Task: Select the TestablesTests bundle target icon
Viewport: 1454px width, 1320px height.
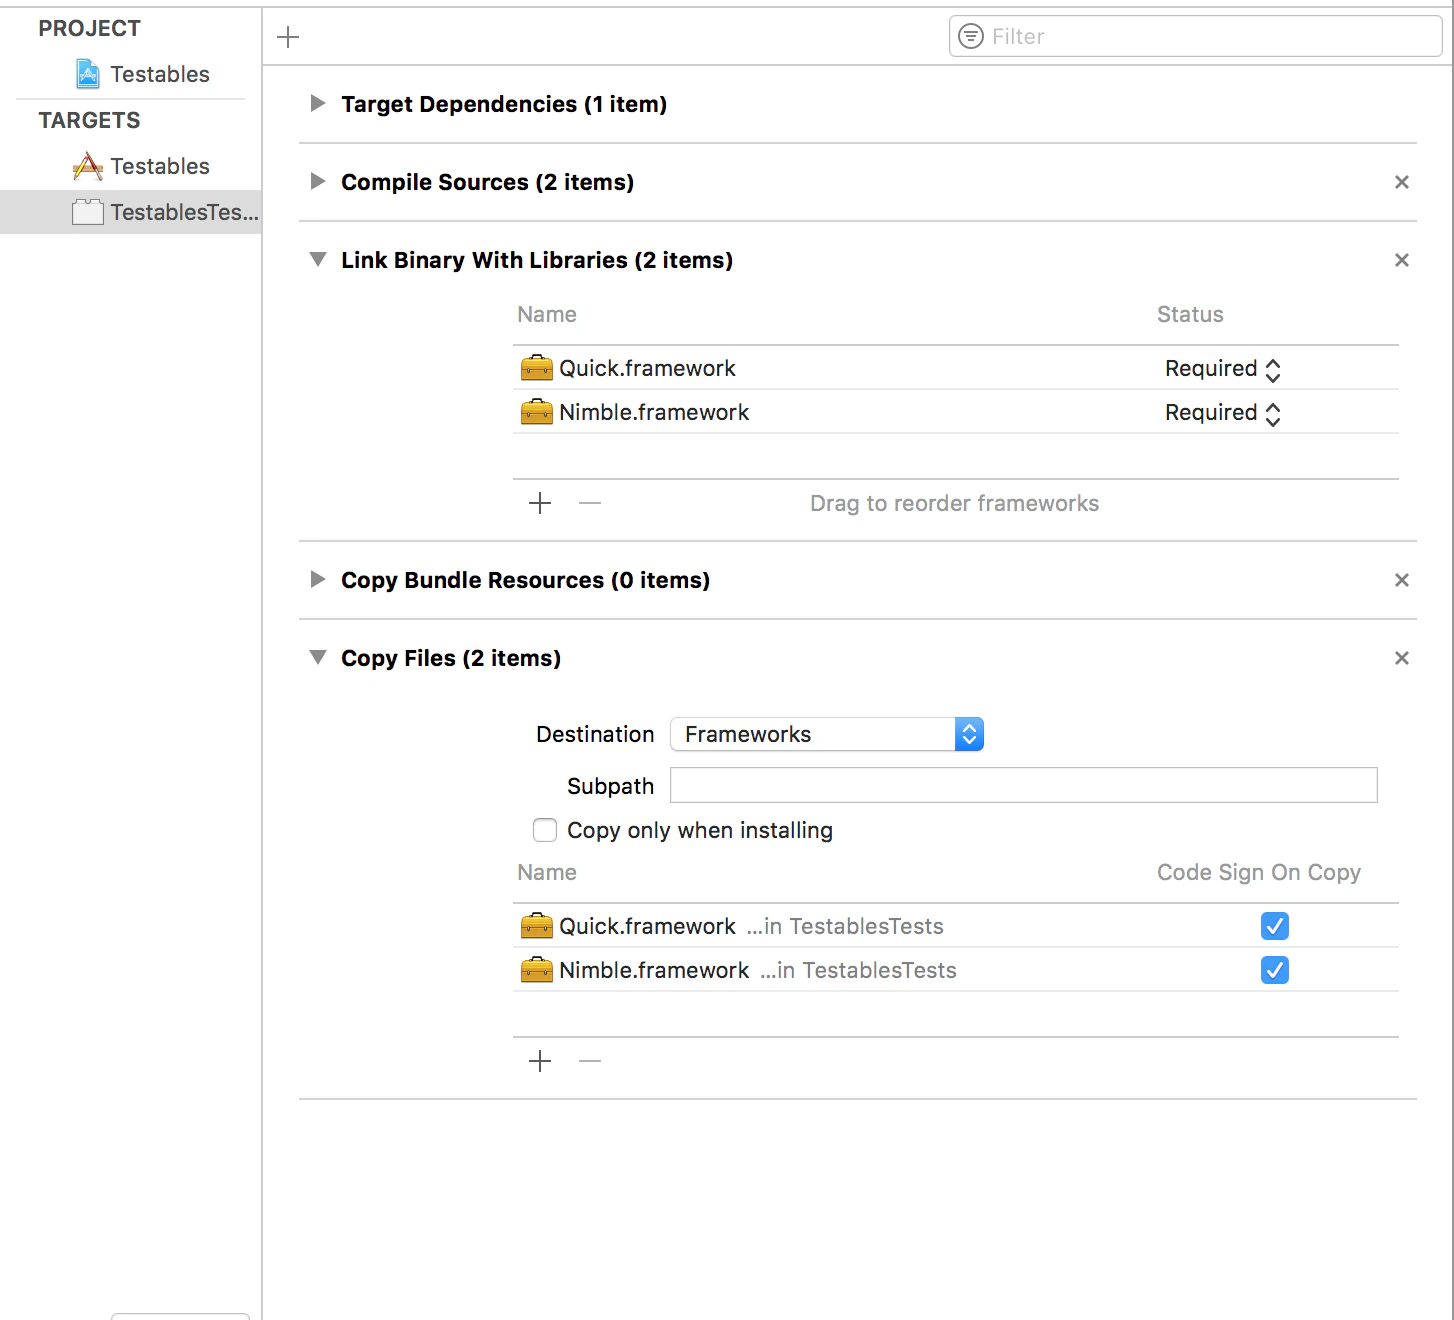Action: (x=88, y=212)
